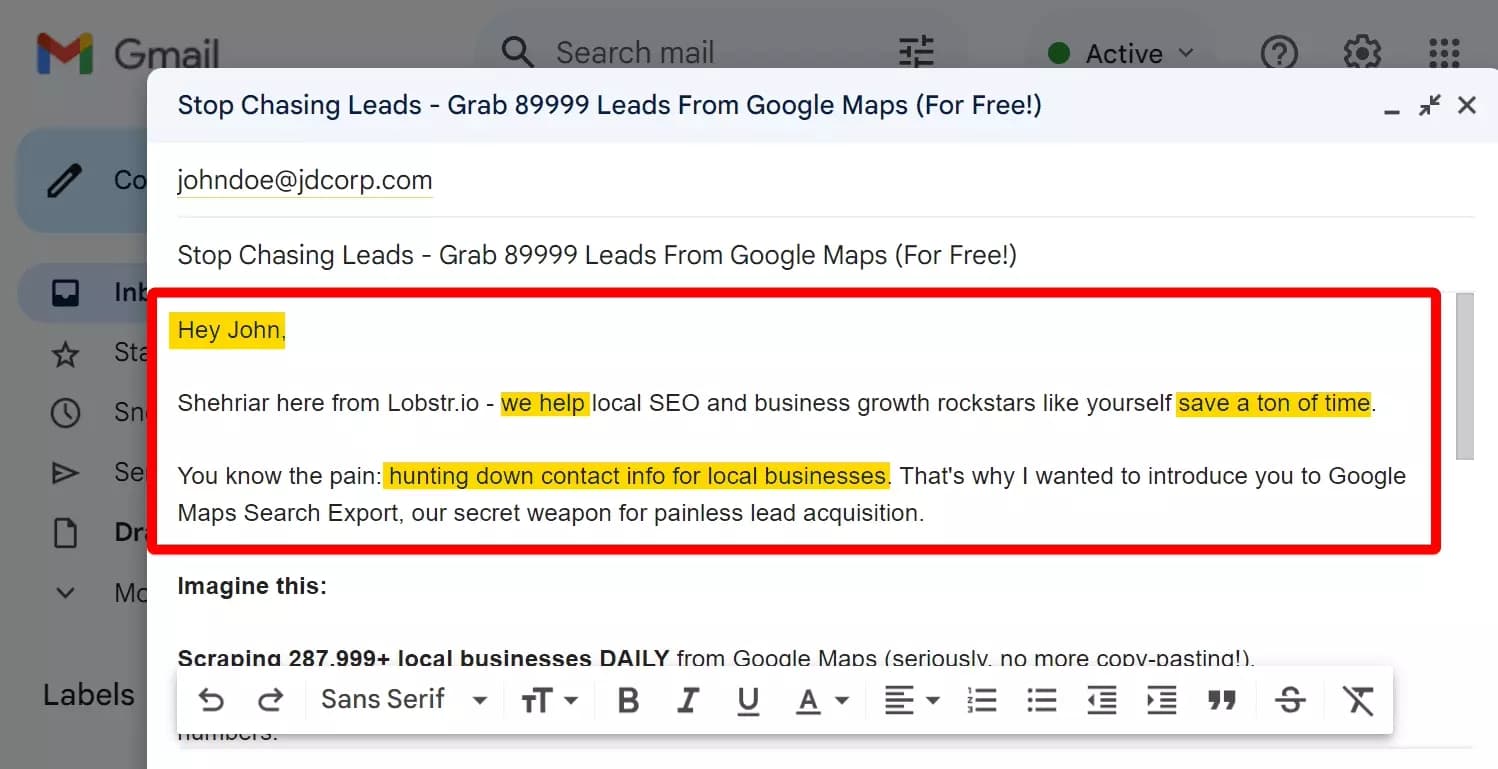
Task: Click the Undo arrow in formatting toolbar
Action: click(x=211, y=700)
